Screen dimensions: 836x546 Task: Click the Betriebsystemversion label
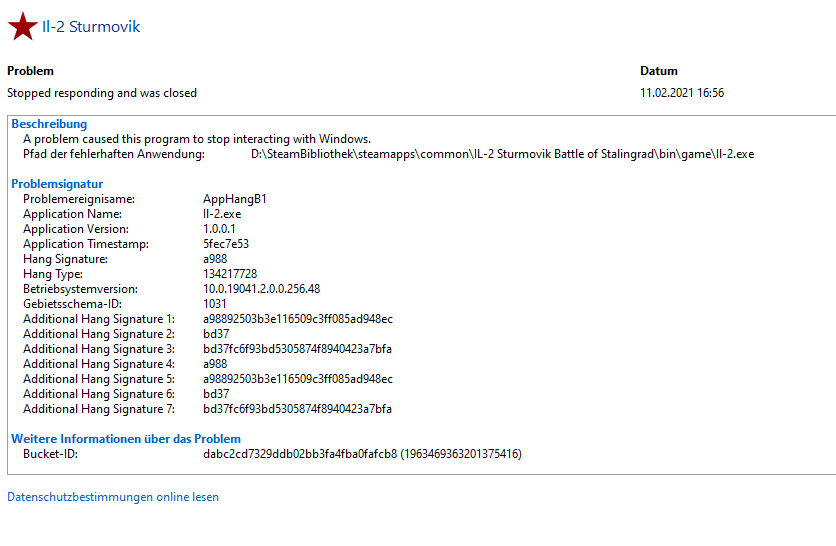[80, 289]
